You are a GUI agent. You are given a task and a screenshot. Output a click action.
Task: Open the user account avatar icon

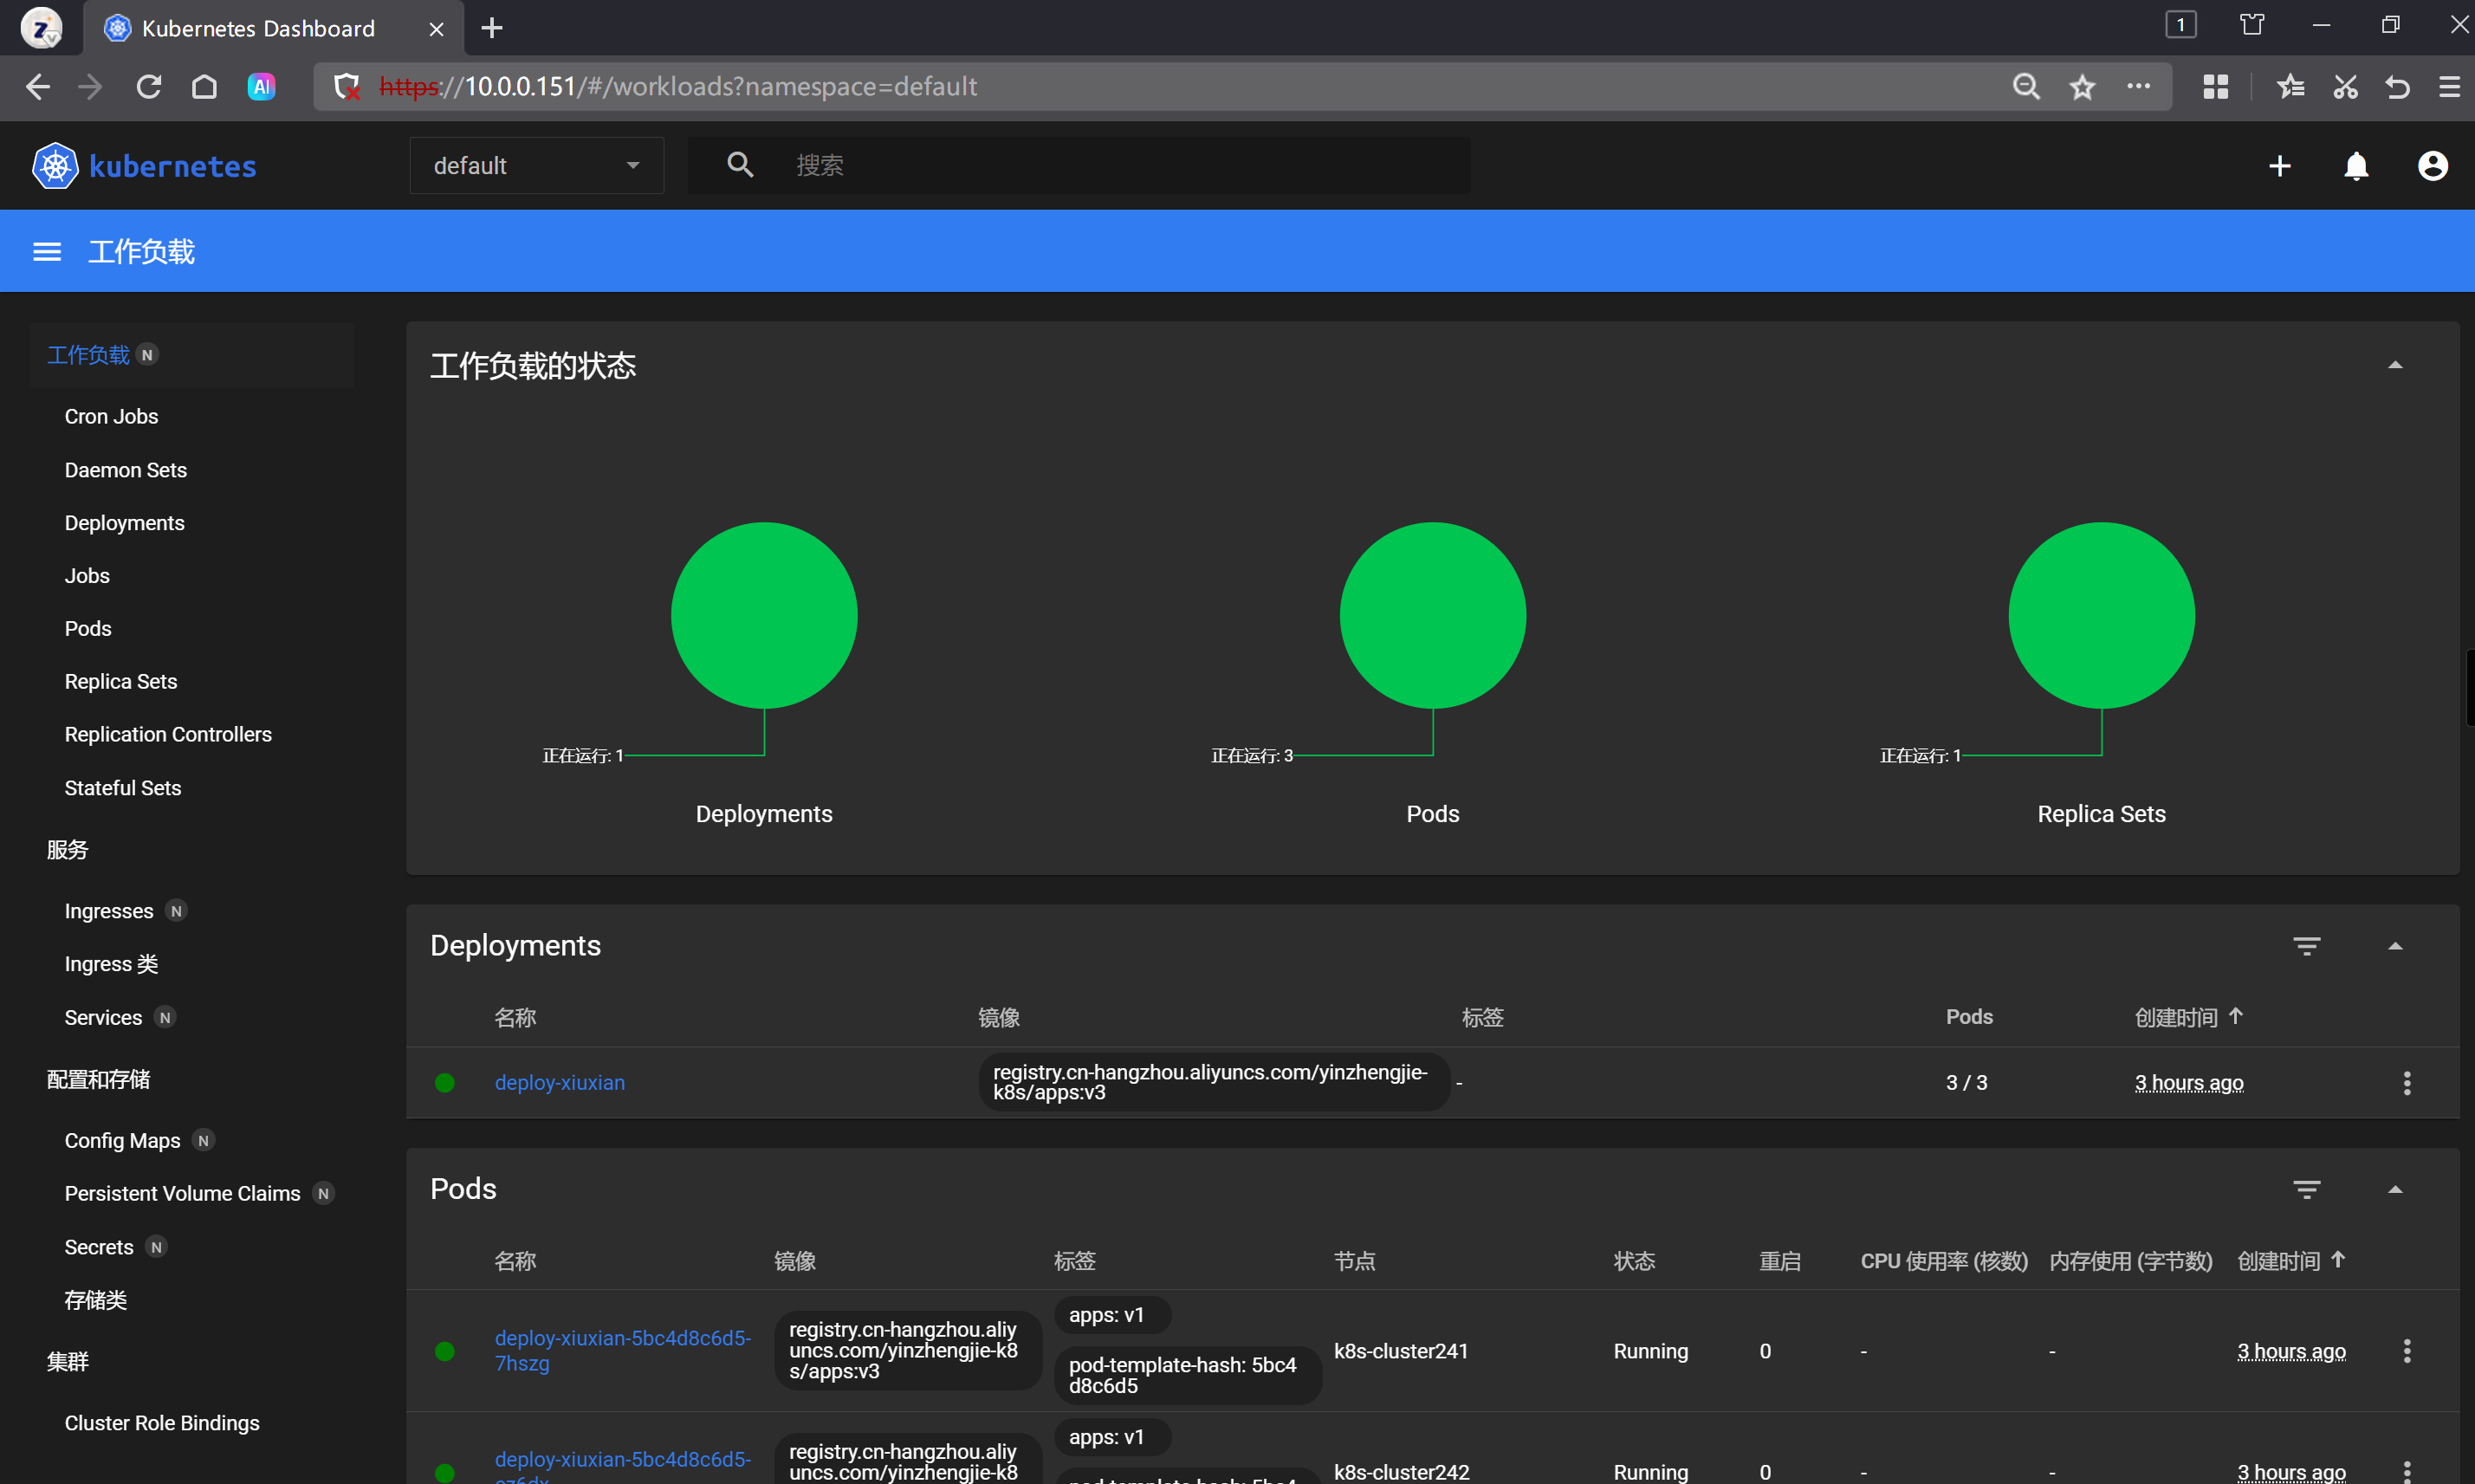point(2432,166)
